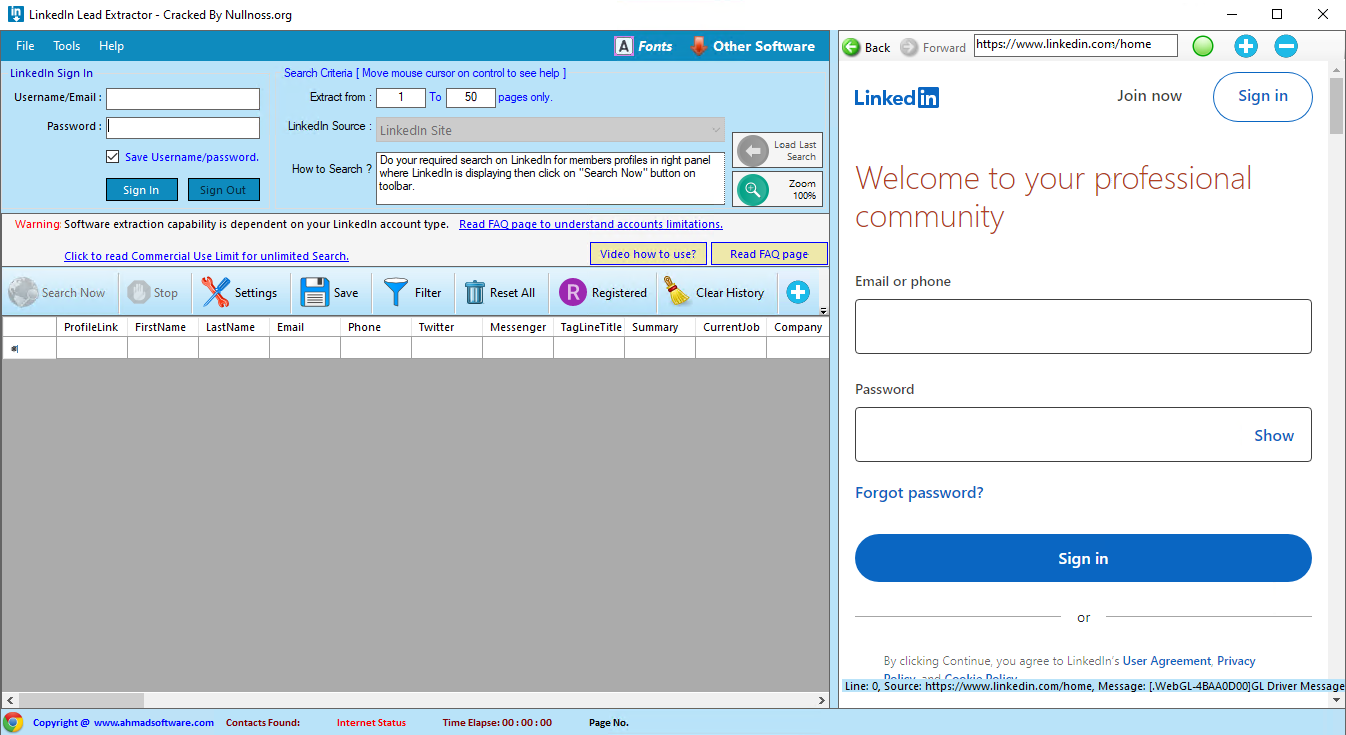
Task: Click Show password toggle
Action: pos(1274,435)
